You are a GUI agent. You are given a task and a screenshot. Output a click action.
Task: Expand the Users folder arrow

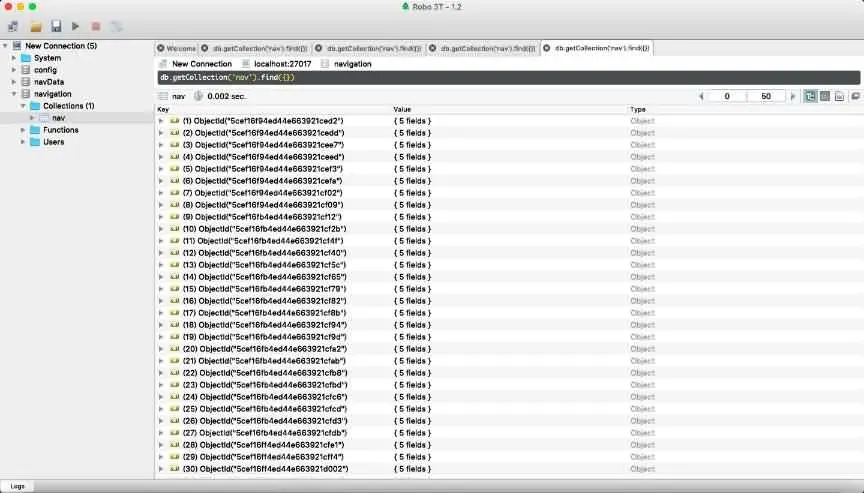[23, 142]
